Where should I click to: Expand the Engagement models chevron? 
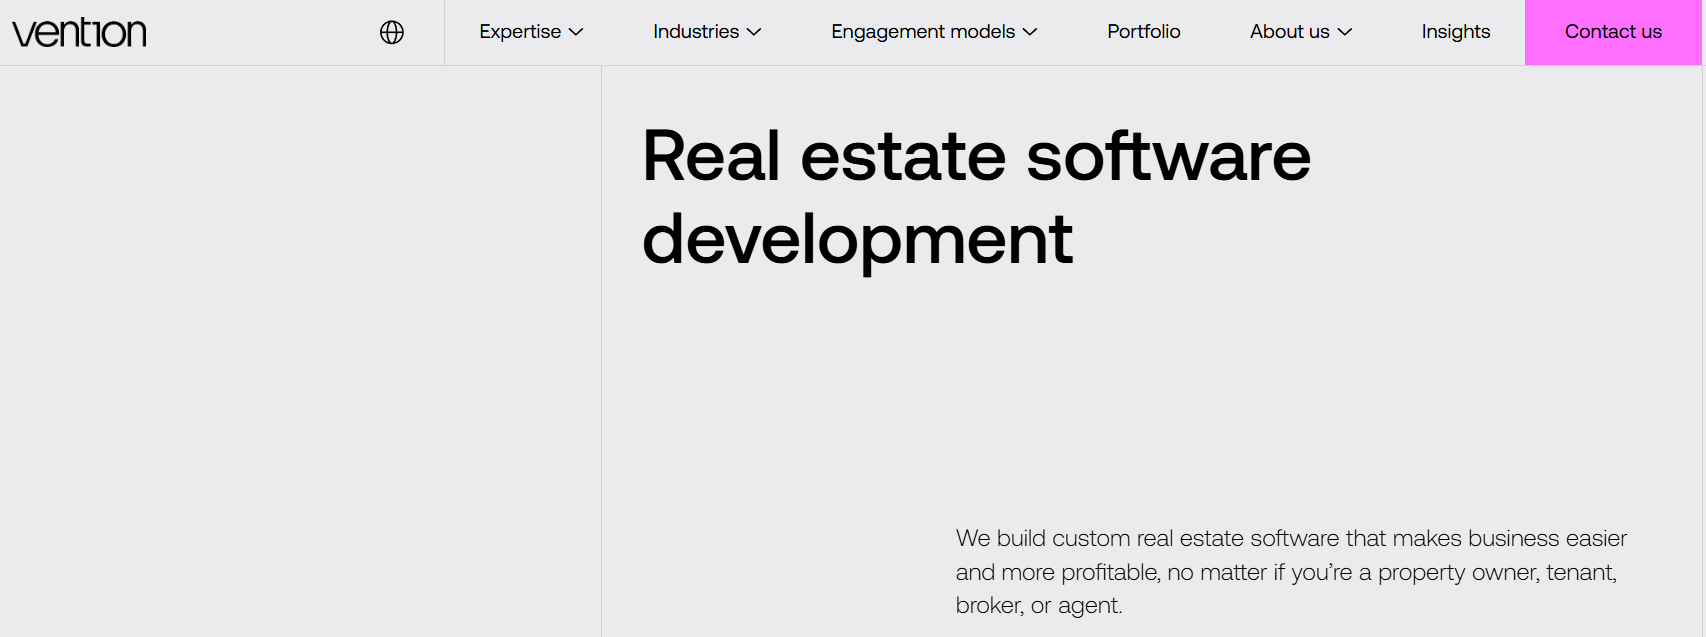(1030, 32)
